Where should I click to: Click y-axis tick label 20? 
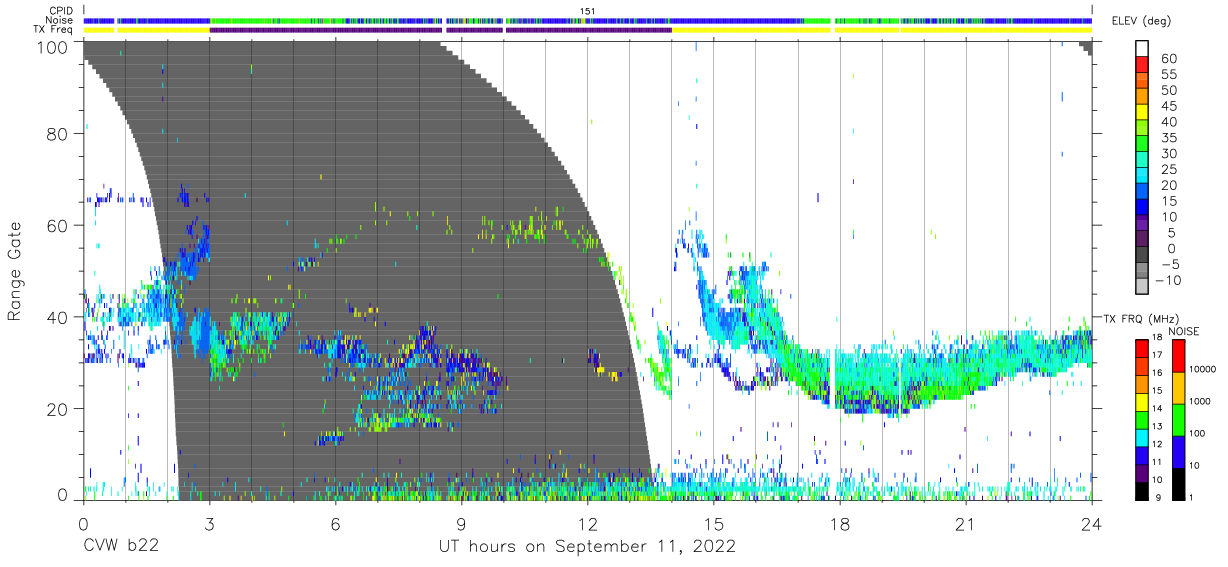pos(58,409)
